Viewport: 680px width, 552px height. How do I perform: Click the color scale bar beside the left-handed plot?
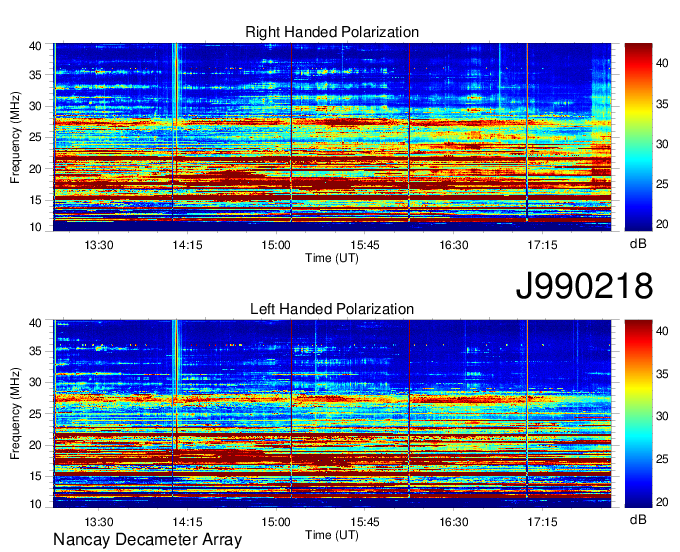click(638, 413)
